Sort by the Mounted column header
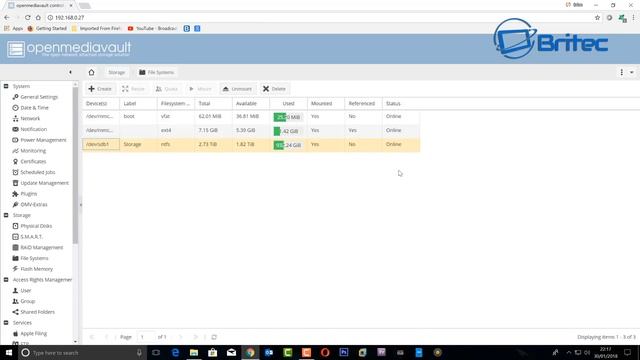Screen dimensions: 640x360 pyautogui.click(x=326, y=104)
